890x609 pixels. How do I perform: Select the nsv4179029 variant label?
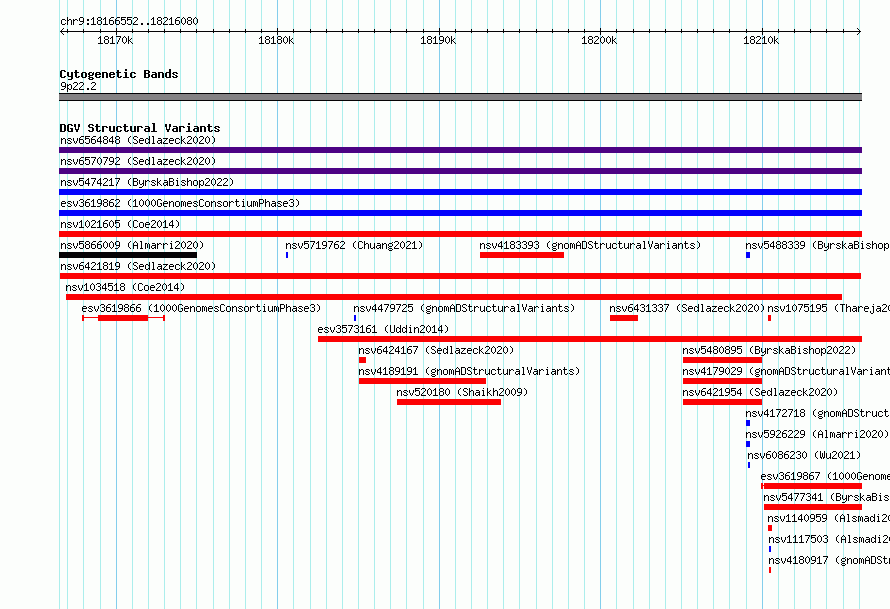pos(786,371)
